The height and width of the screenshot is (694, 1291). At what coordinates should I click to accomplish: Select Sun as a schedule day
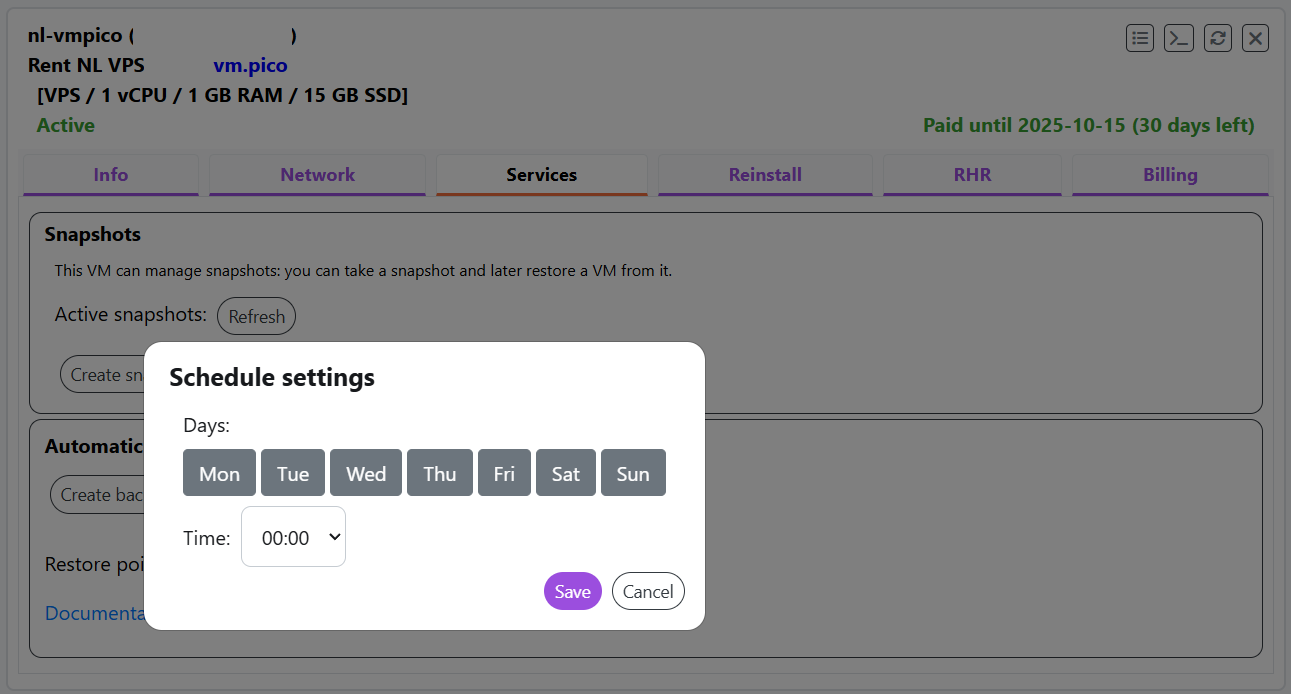[633, 473]
